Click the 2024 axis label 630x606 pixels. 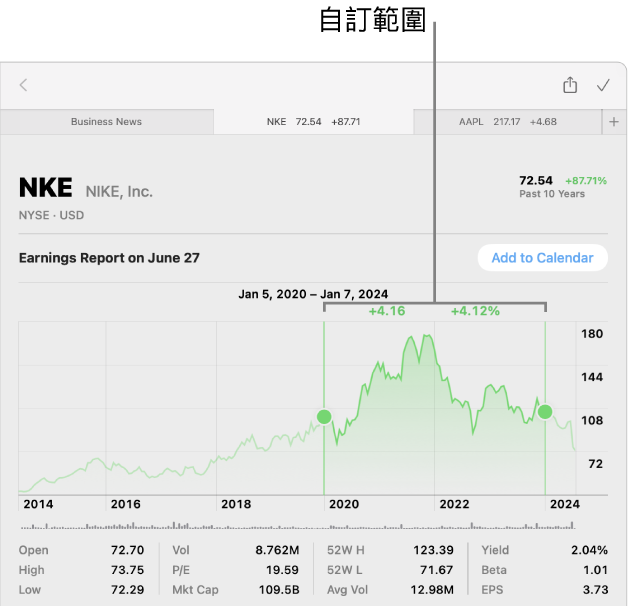click(565, 504)
